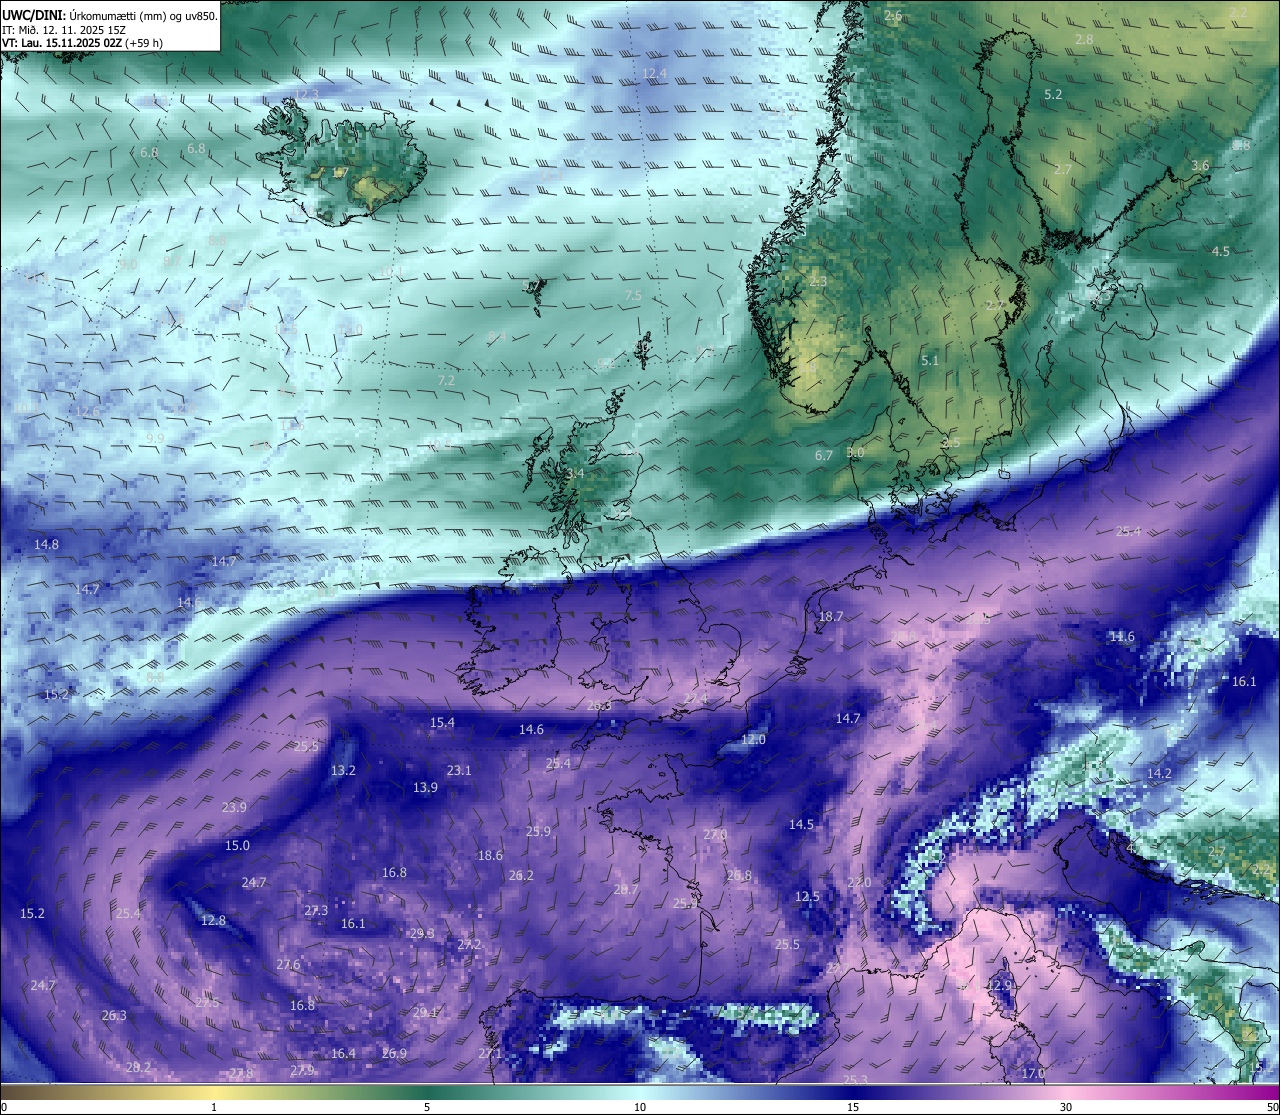Click the map value 3.6
1280x1115 pixels.
pos(1201,165)
